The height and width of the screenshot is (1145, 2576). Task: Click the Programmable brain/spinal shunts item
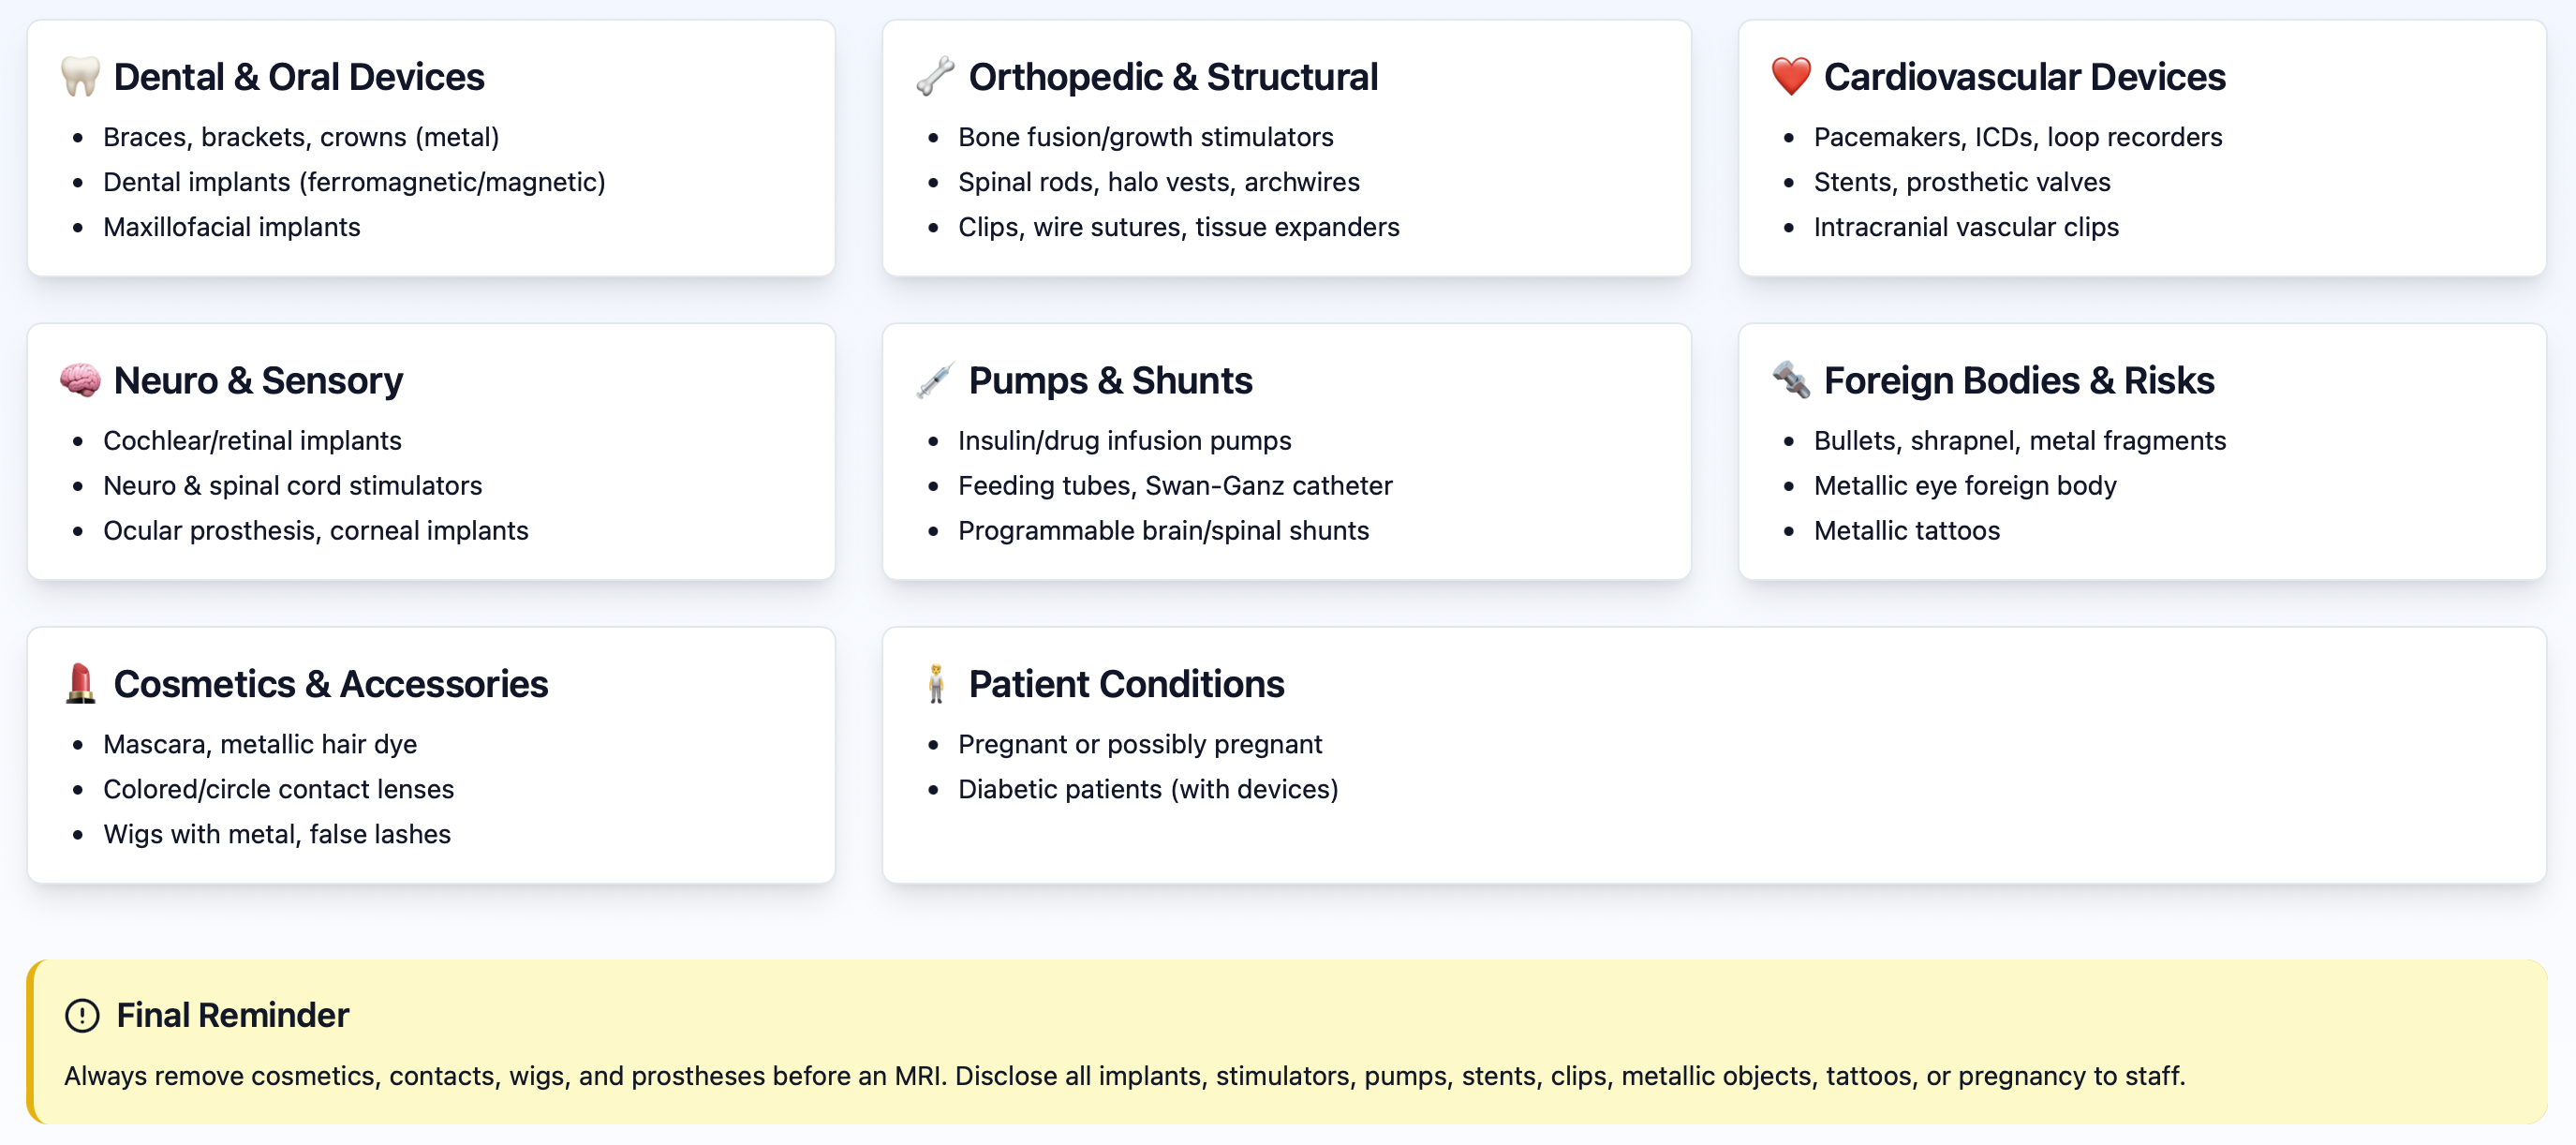point(1163,531)
